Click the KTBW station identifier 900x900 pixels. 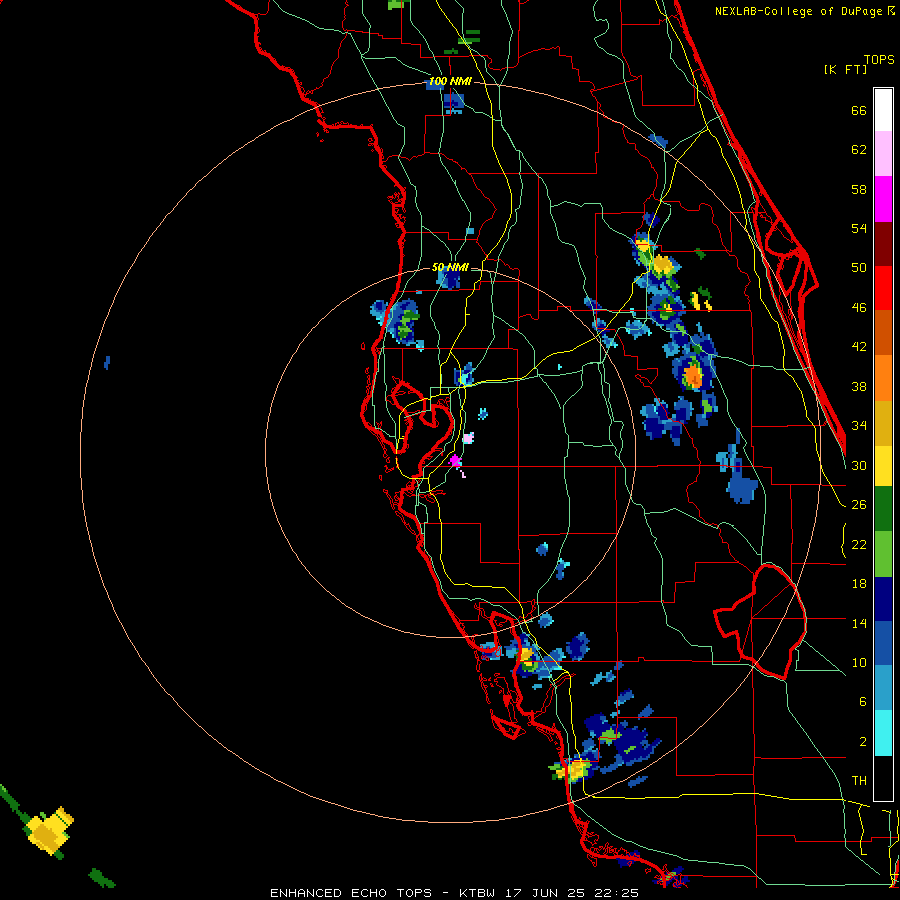point(477,893)
